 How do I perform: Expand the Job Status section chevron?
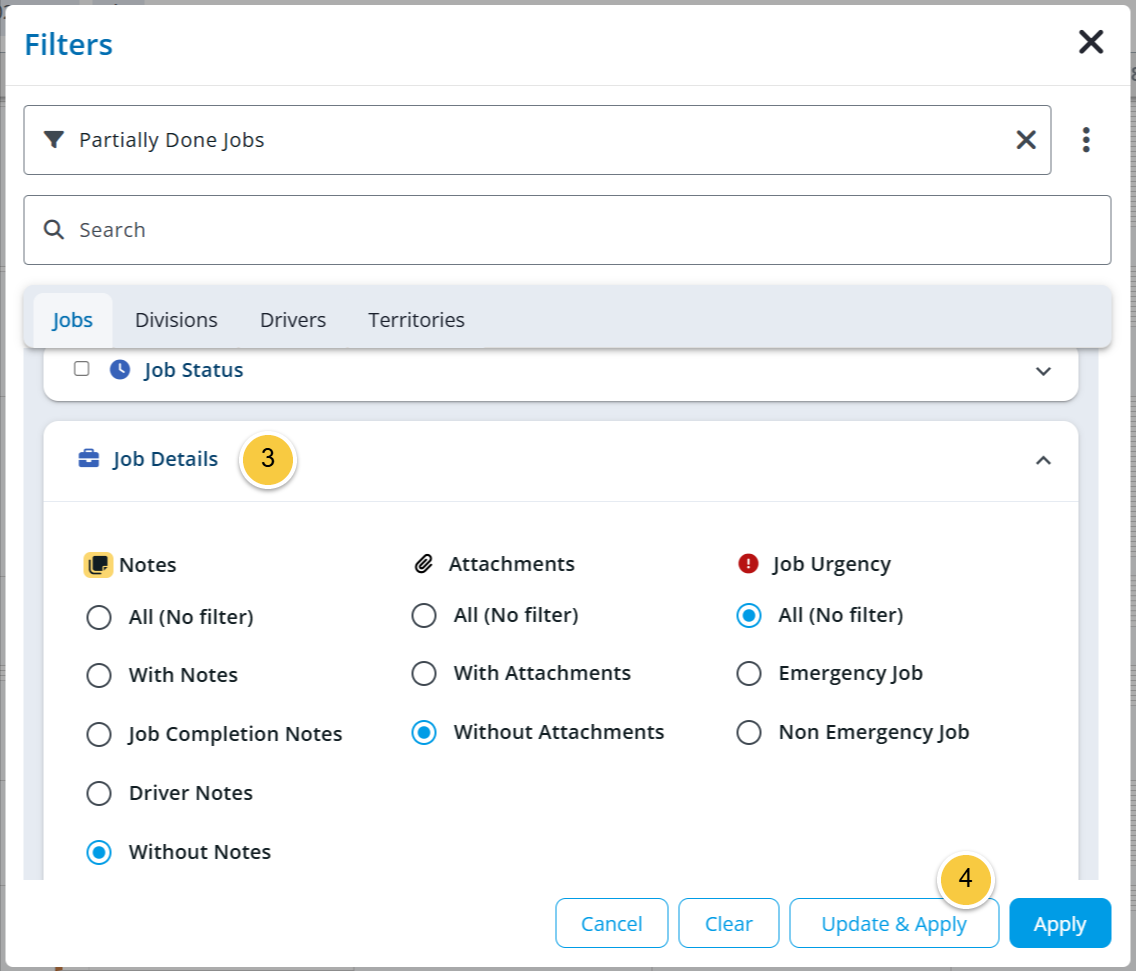(1043, 371)
